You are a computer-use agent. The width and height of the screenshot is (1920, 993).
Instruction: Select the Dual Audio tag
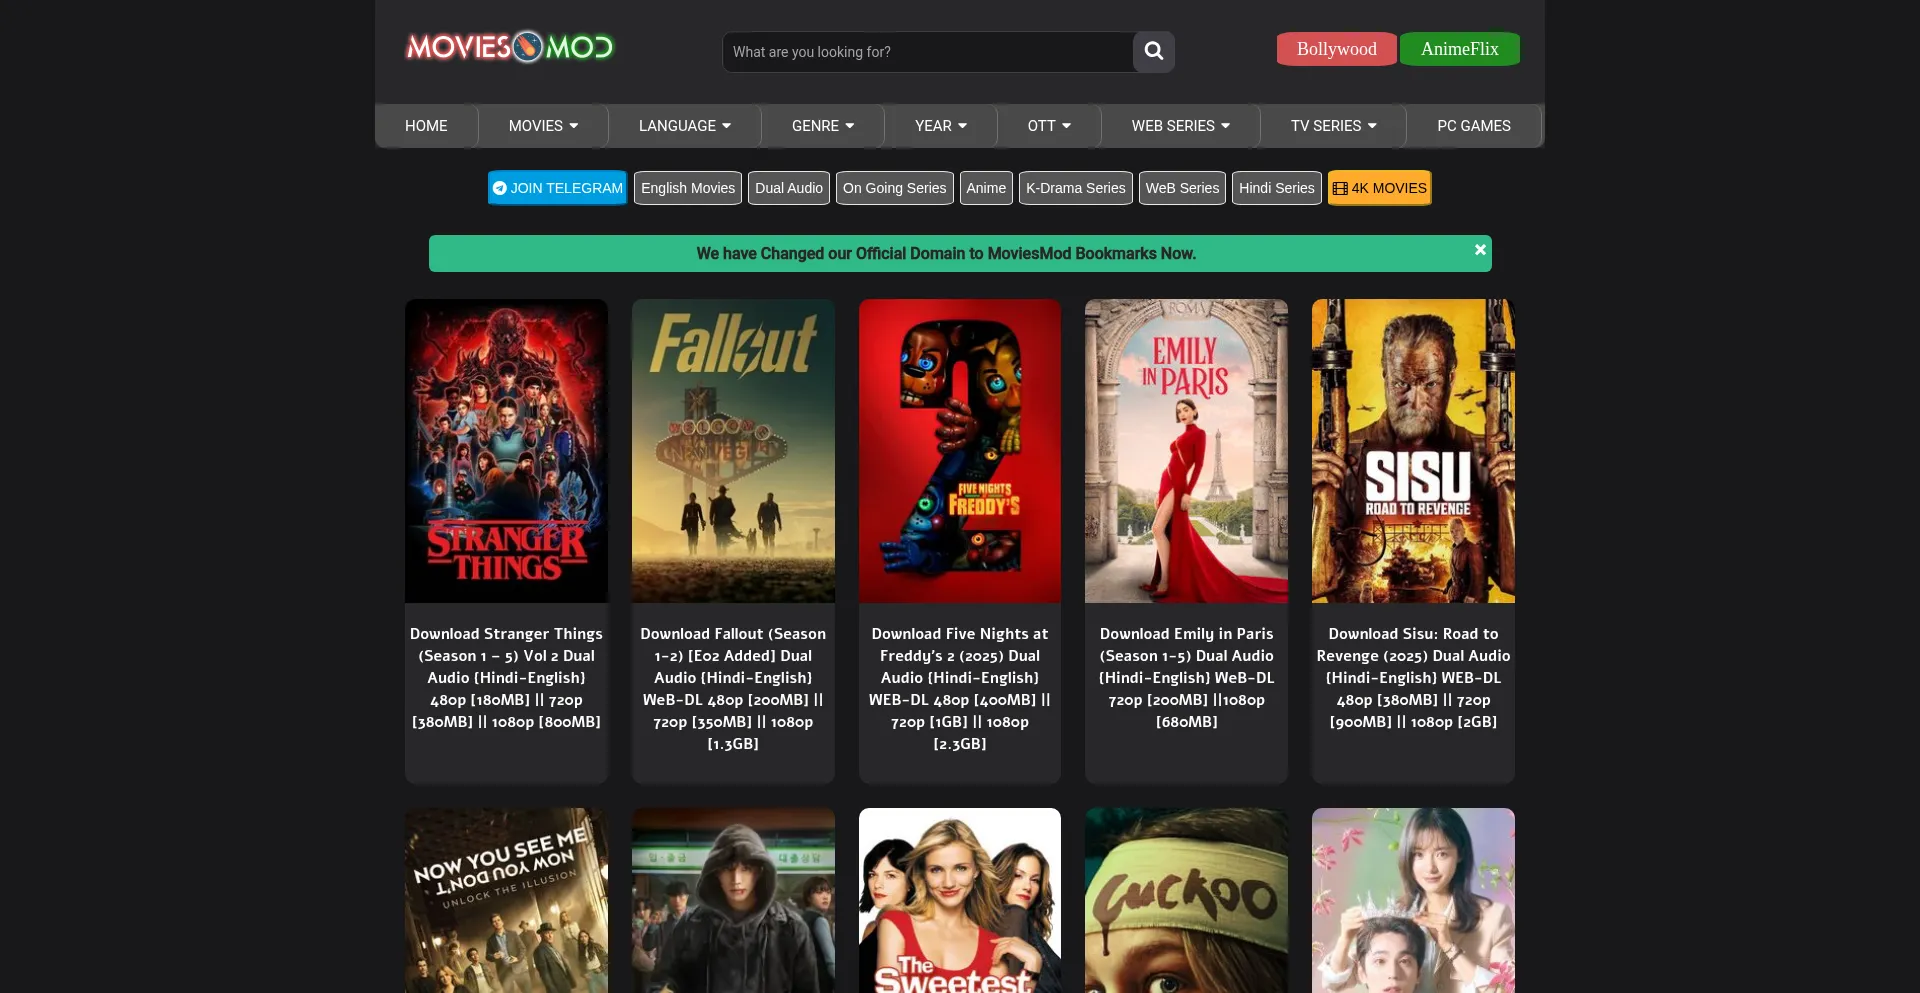[789, 188]
